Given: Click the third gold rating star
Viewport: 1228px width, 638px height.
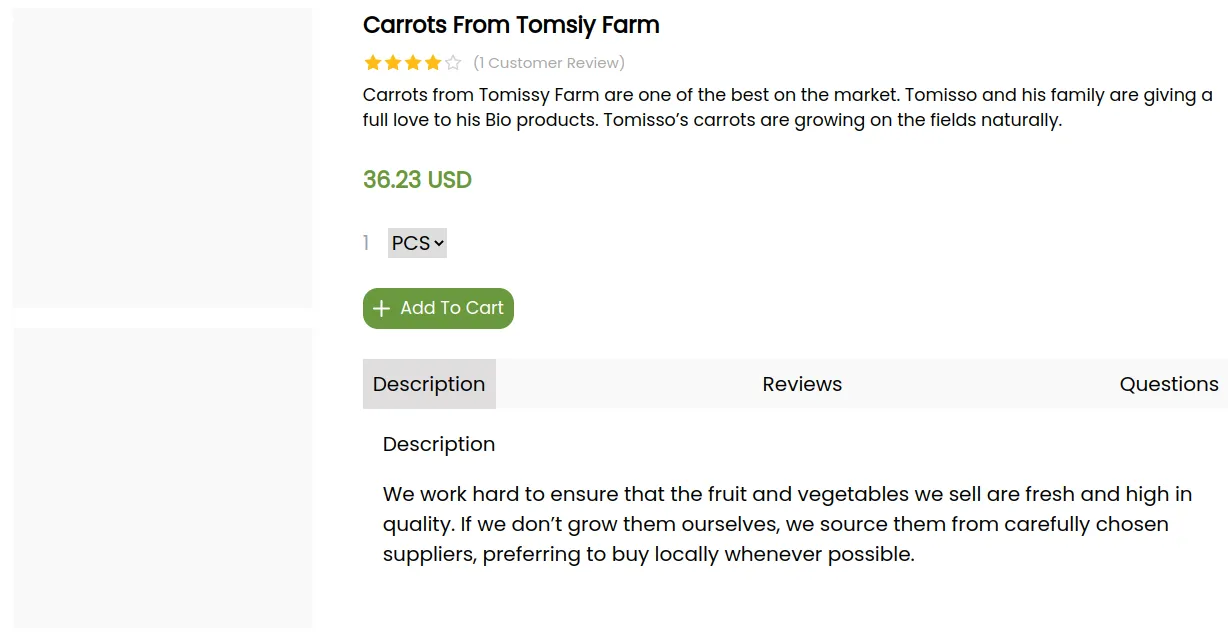Looking at the screenshot, I should pos(413,63).
